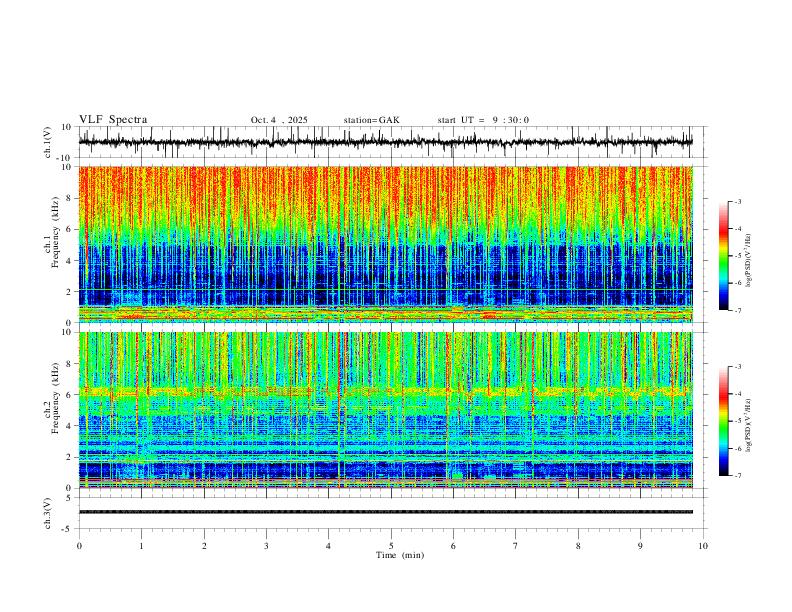Image resolution: width=792 pixels, height=612 pixels.
Task: Select the date text "Oct. 4 , 2025"
Action: coord(279,120)
